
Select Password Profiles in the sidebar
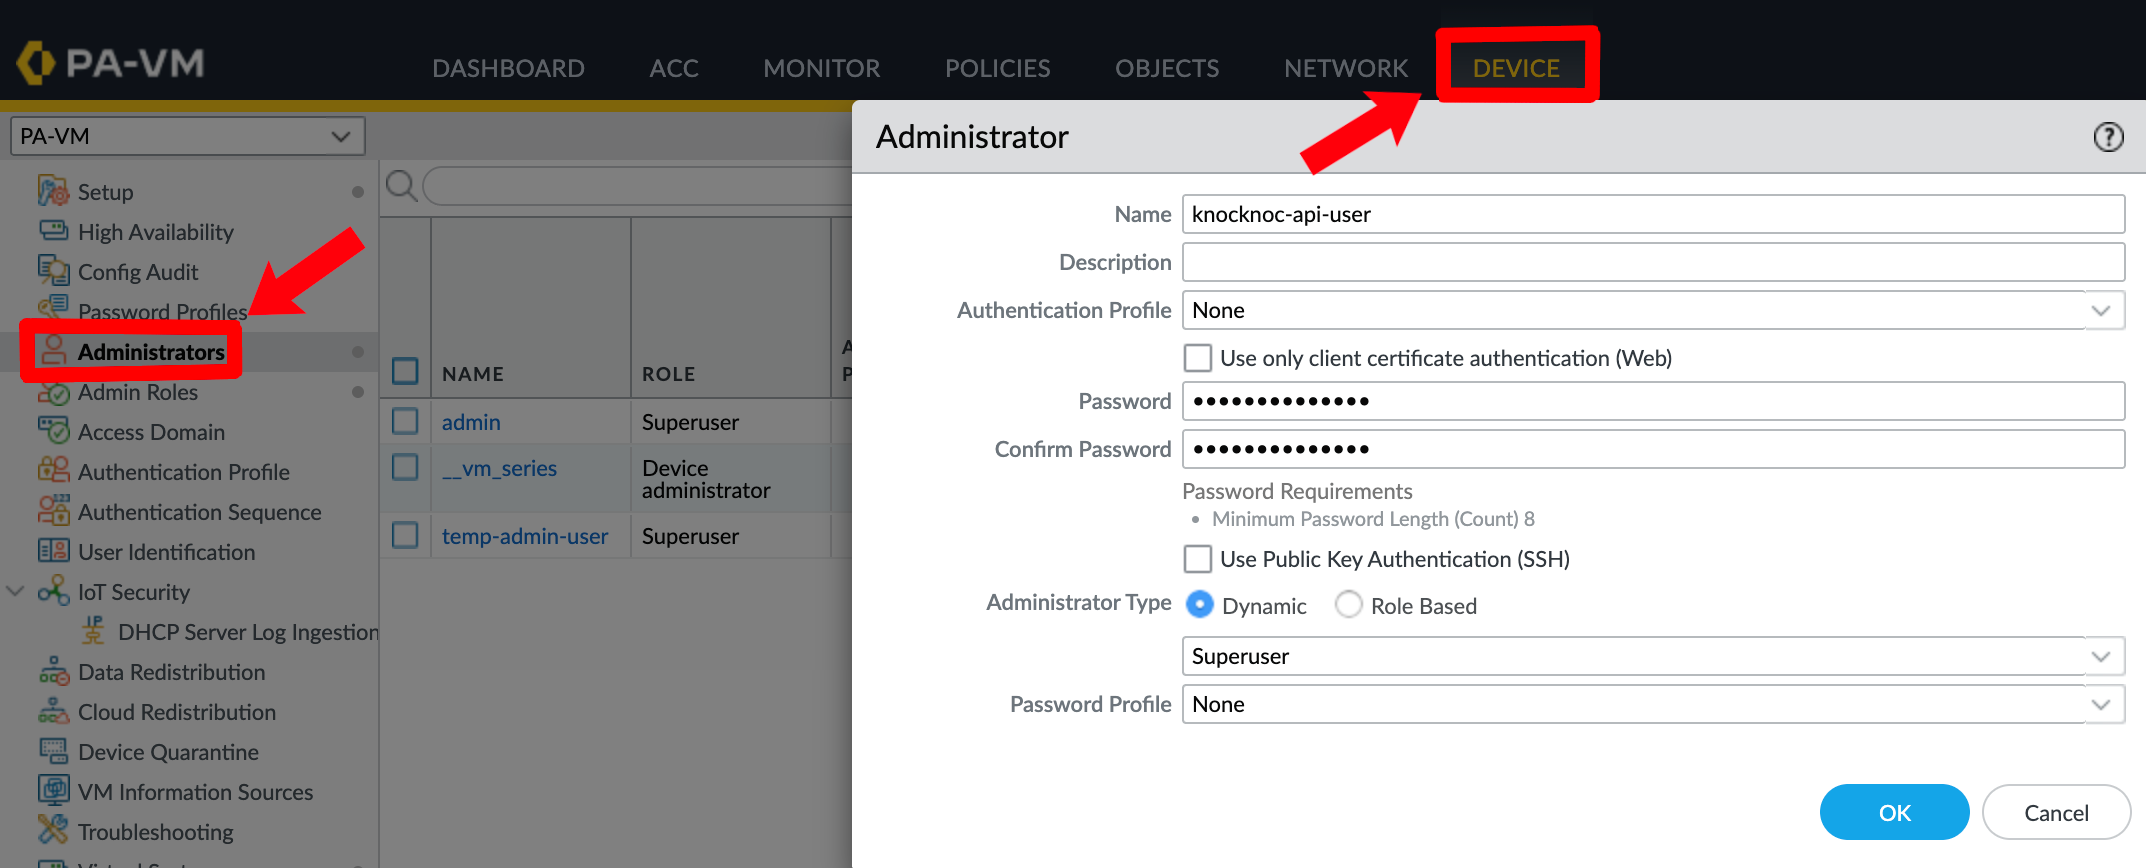162,312
